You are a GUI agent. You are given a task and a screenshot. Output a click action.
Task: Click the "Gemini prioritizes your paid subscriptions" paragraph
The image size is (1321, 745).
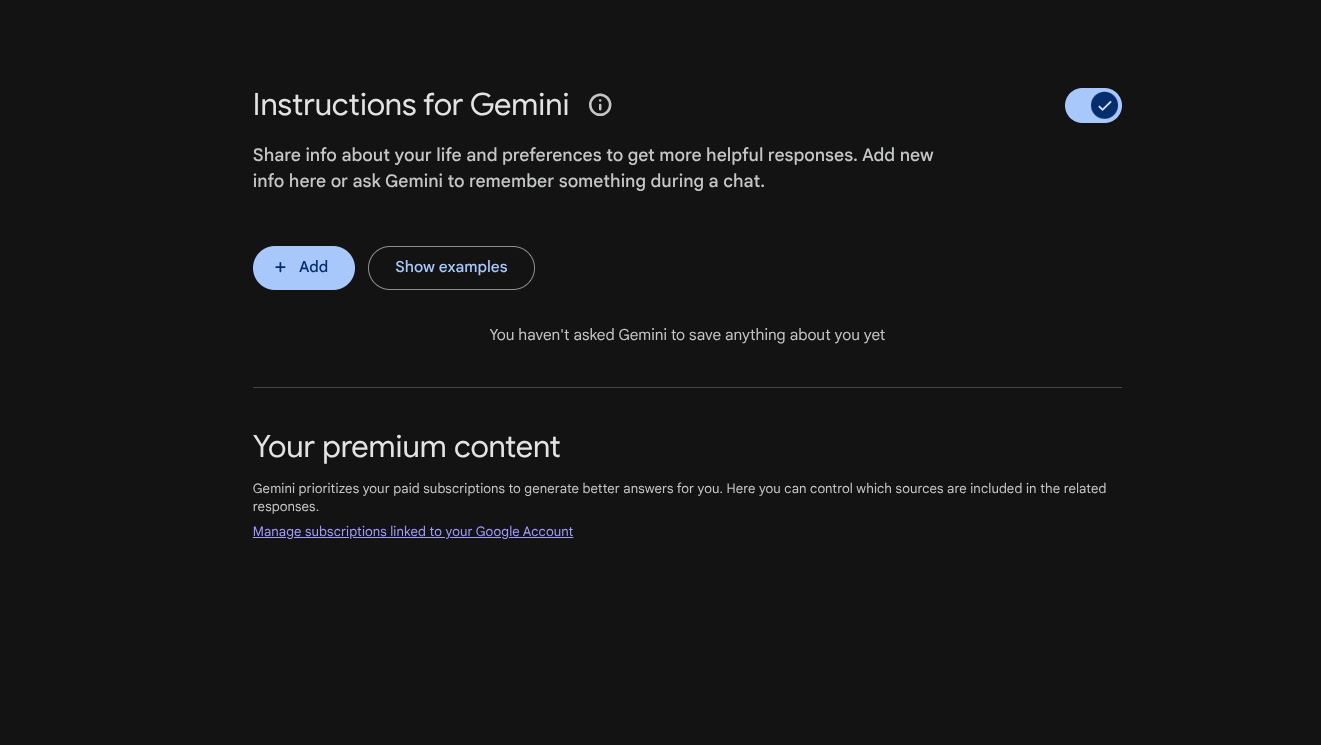[679, 489]
